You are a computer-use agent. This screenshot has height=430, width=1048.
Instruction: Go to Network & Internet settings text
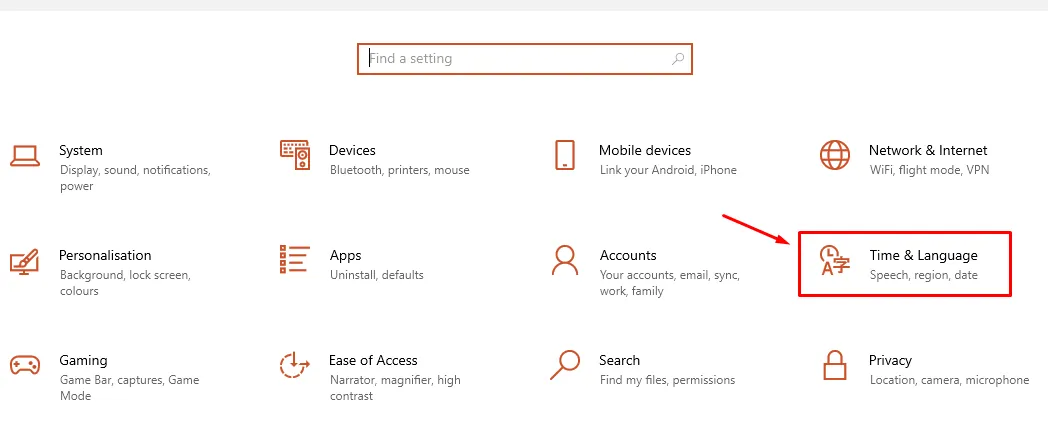pos(928,150)
